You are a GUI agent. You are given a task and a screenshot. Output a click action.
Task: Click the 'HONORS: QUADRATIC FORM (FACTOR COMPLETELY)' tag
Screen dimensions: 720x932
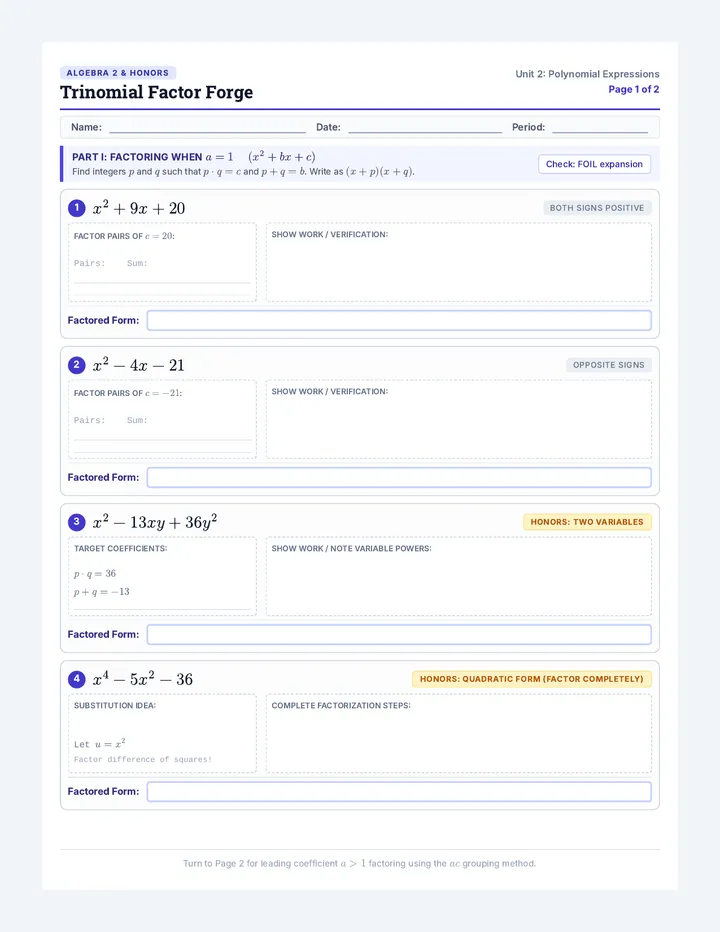coord(532,679)
